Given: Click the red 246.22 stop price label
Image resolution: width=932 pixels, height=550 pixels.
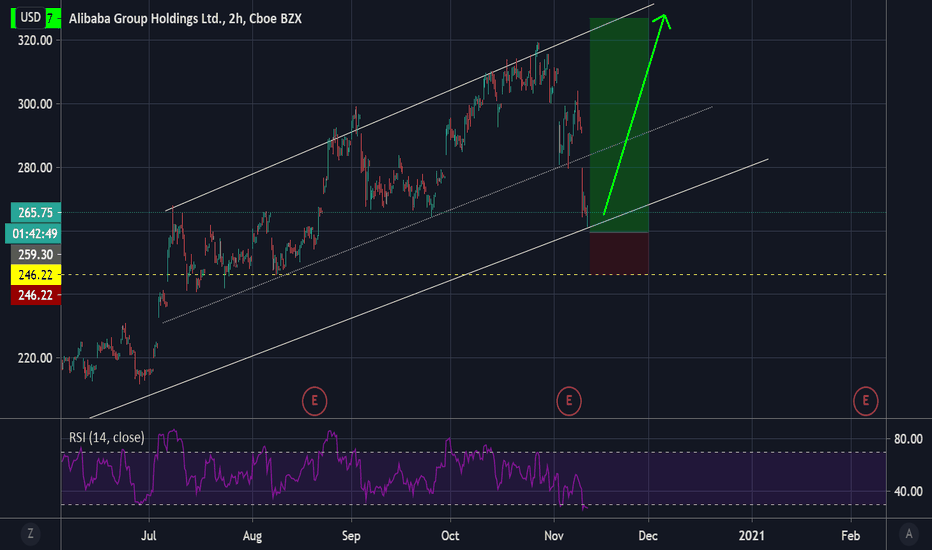Looking at the screenshot, I should click(36, 295).
